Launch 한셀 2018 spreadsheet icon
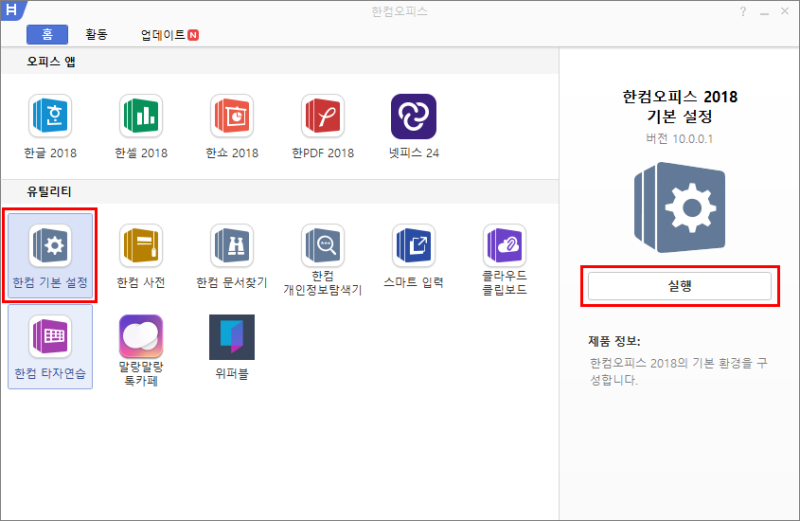 click(x=141, y=116)
